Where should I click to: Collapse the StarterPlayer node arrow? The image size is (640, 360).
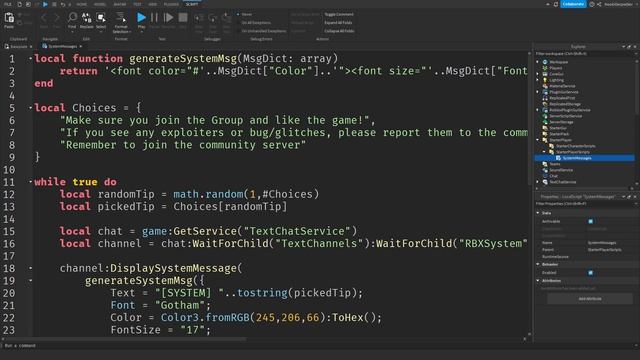pyautogui.click(x=538, y=140)
